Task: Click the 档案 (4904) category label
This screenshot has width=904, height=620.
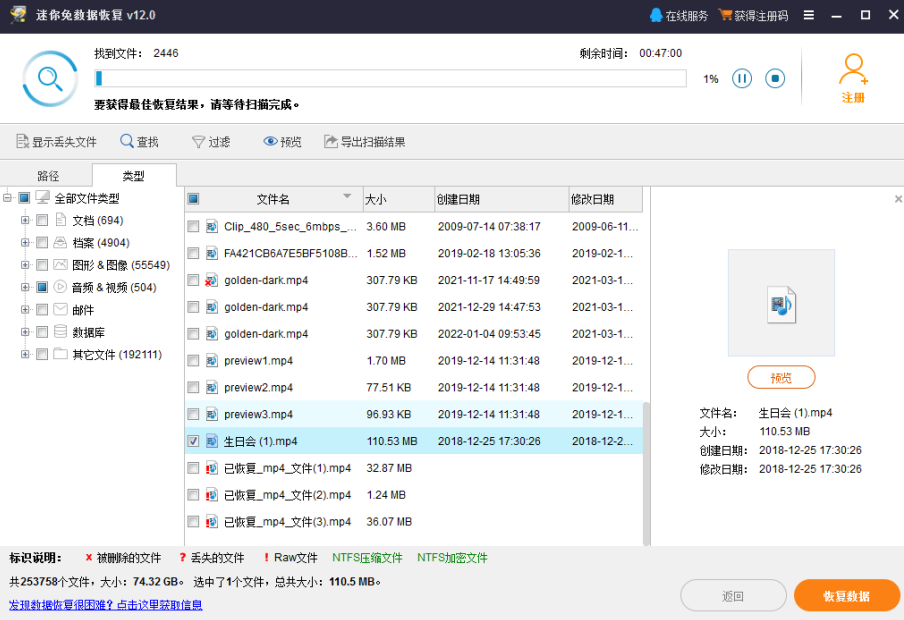Action: tap(101, 243)
